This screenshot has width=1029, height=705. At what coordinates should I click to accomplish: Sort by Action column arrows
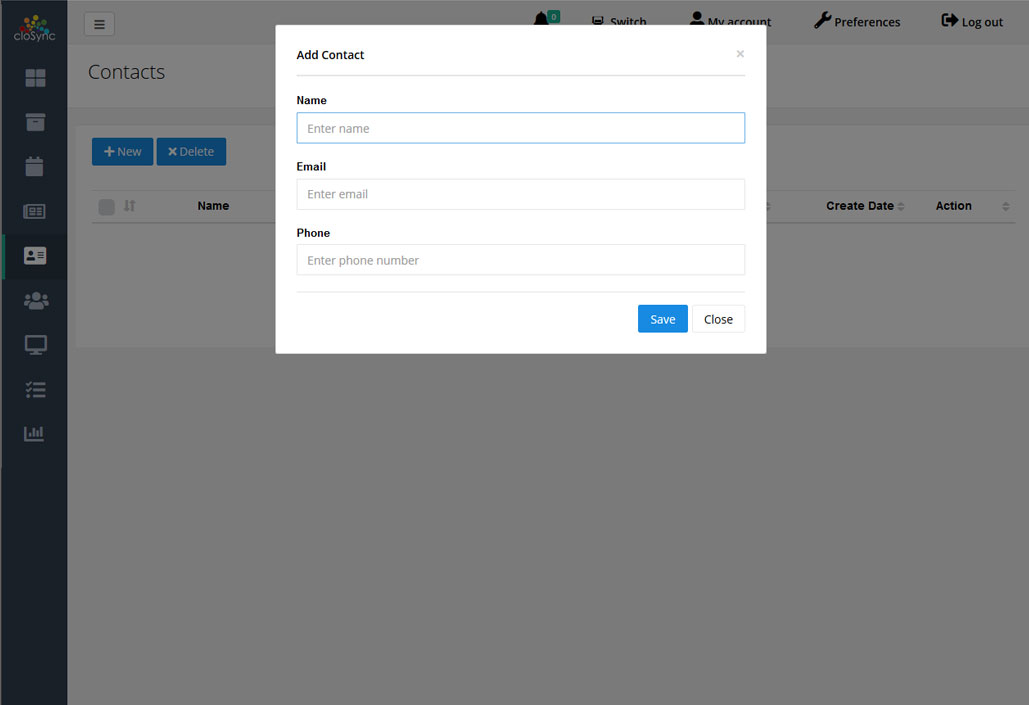click(1005, 207)
